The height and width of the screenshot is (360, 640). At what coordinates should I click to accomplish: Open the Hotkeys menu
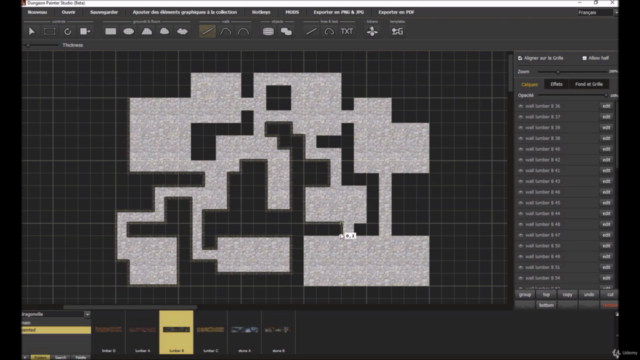261,12
